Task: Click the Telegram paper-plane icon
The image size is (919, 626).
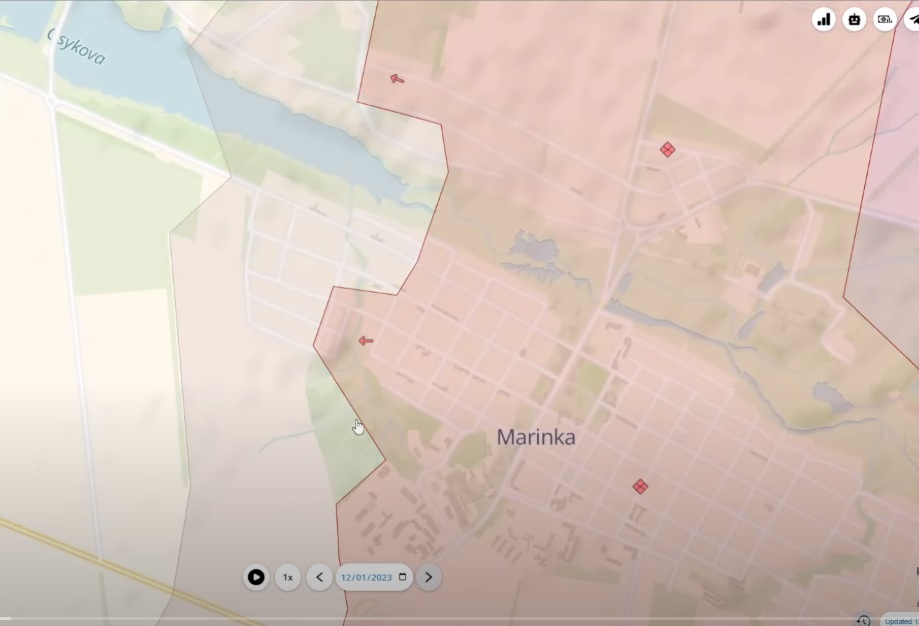Action: pyautogui.click(x=912, y=19)
